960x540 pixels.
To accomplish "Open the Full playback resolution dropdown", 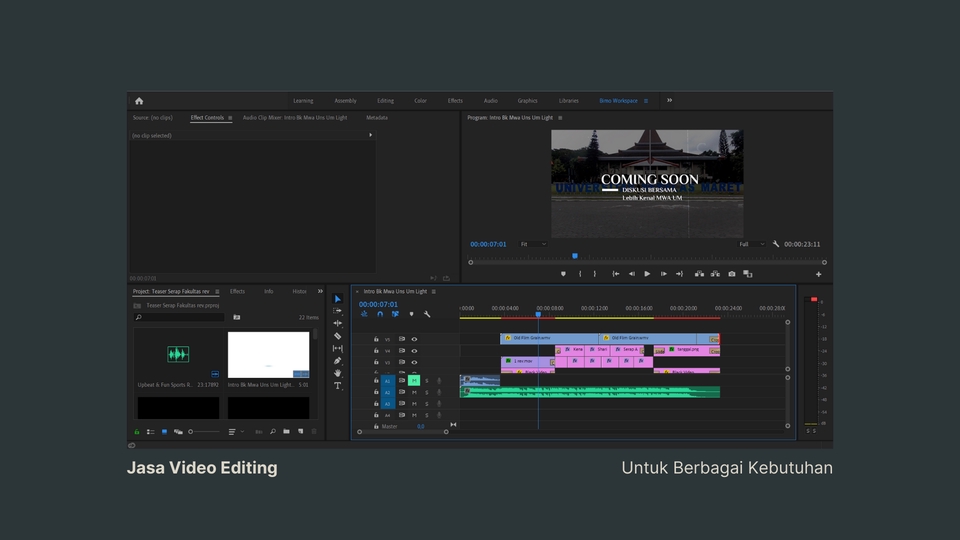I will click(752, 244).
